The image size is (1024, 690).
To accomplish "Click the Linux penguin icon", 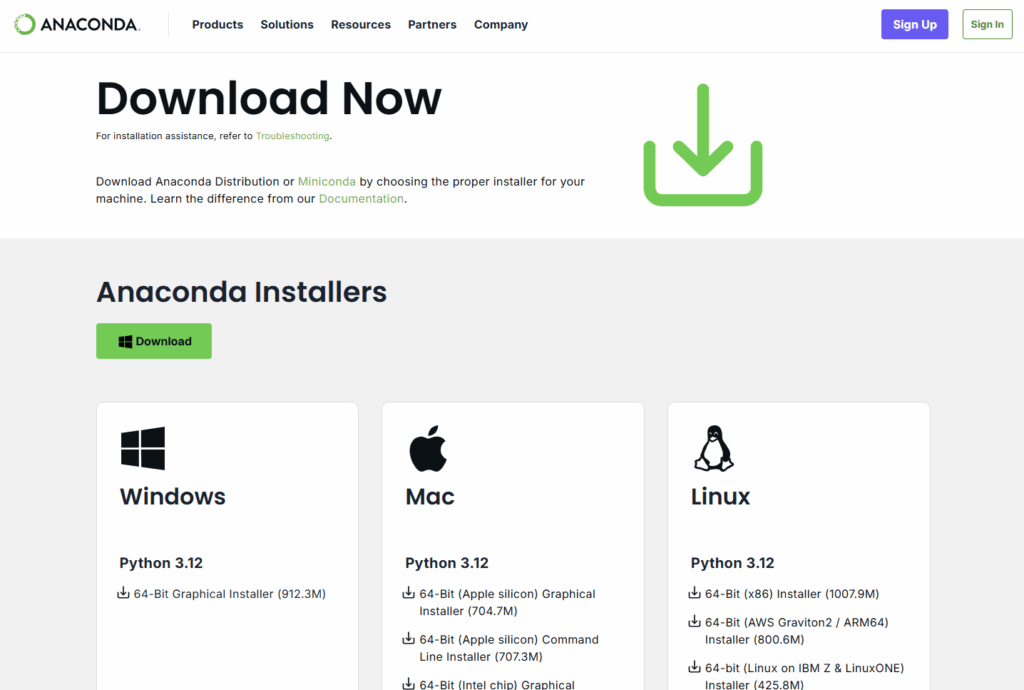I will click(714, 448).
